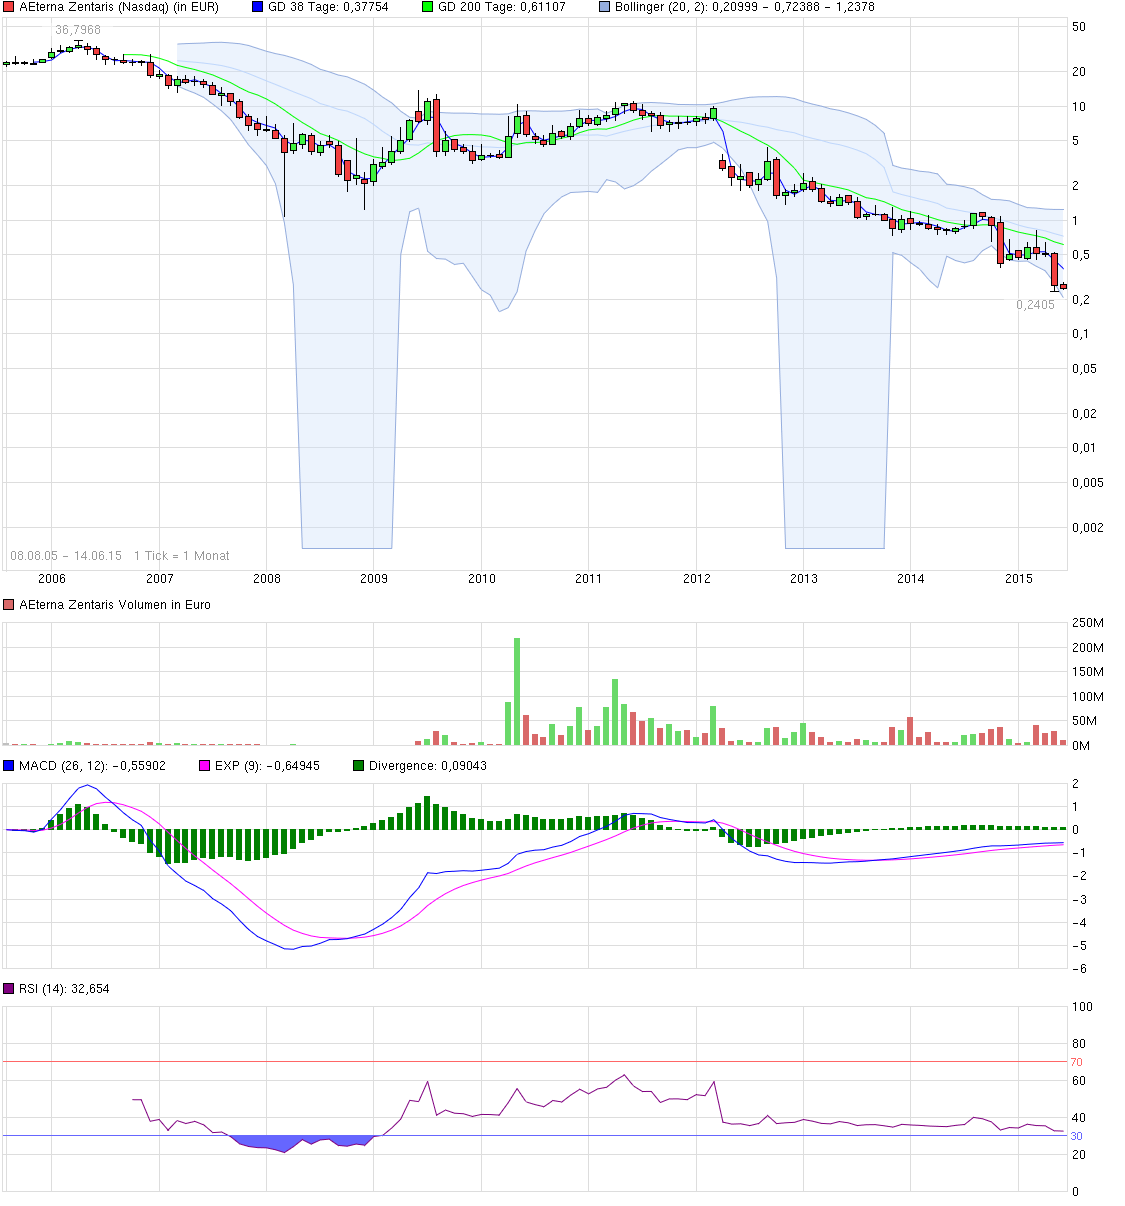Click the blue MACD legend swatch
1125x1206 pixels.
[9, 766]
